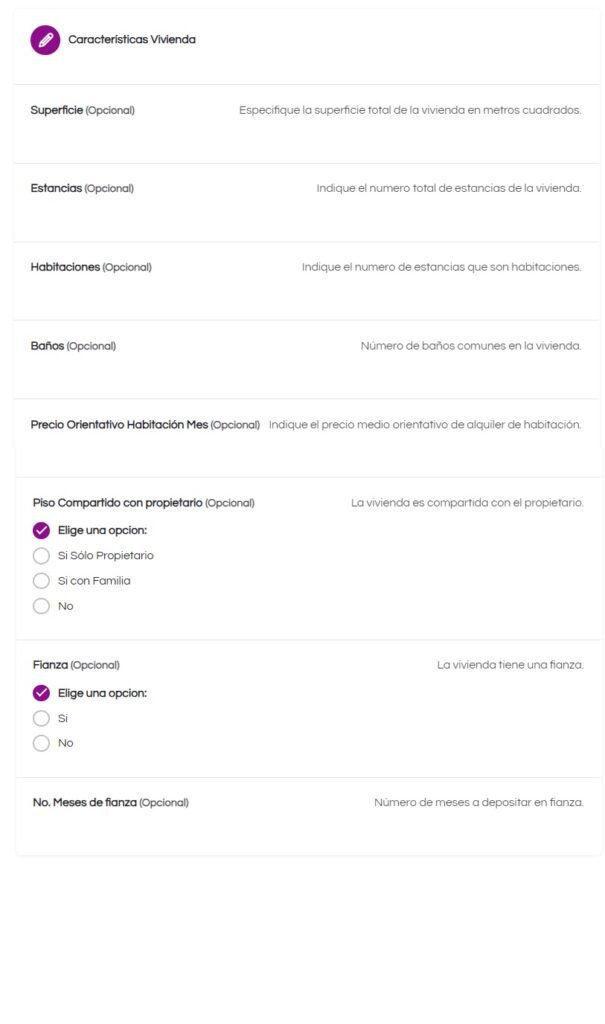
Task: Click the Habitaciones field row
Action: click(306, 281)
